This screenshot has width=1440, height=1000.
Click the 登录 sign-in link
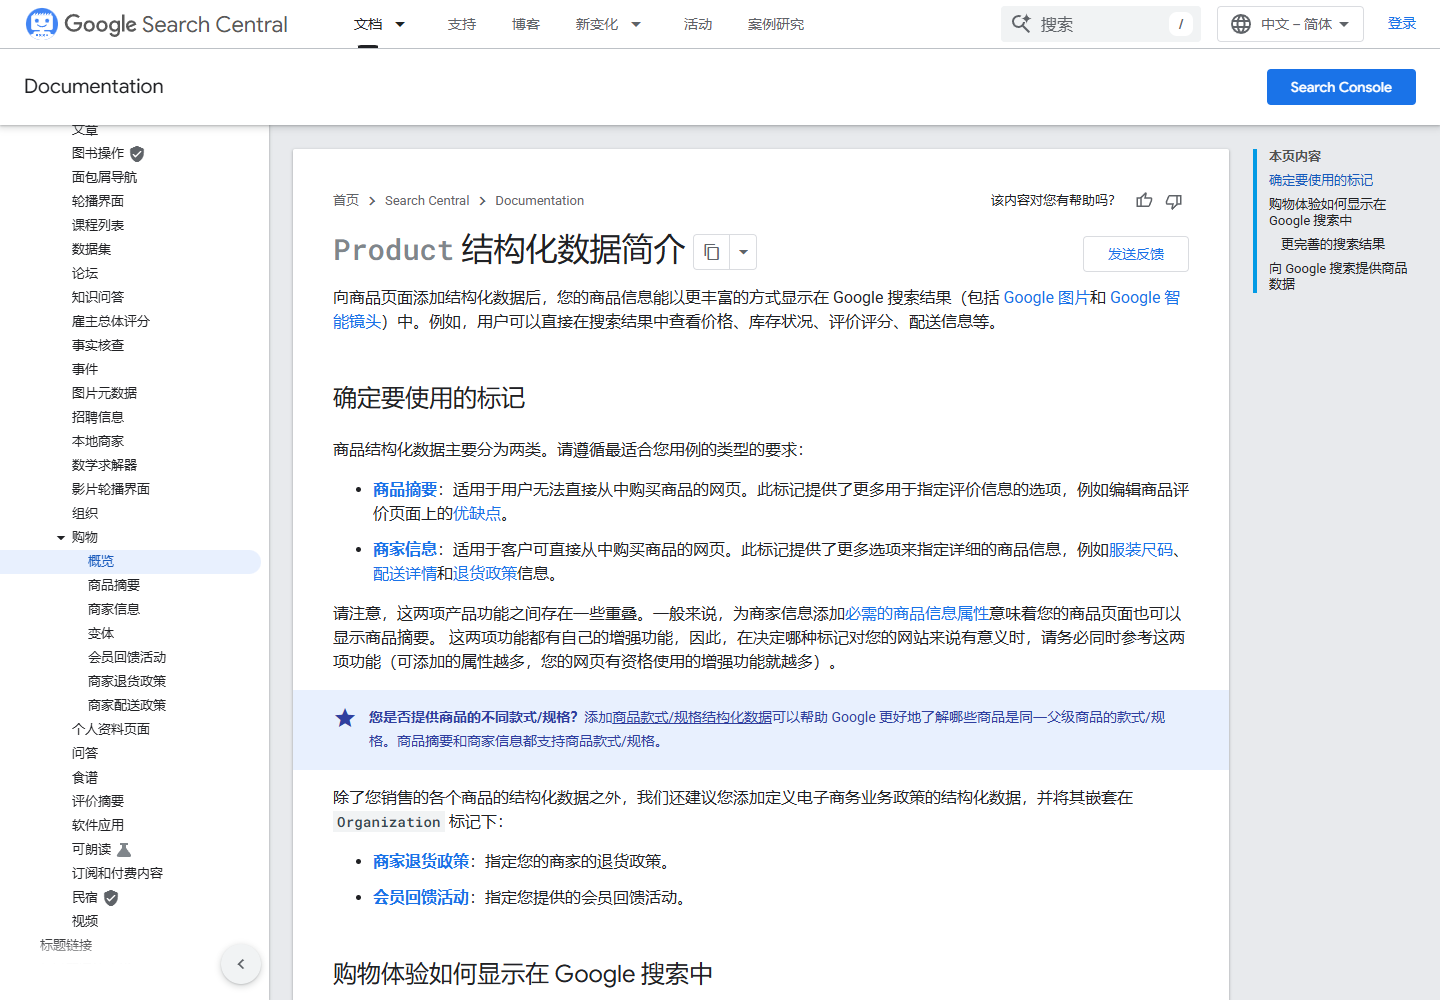pos(1402,24)
